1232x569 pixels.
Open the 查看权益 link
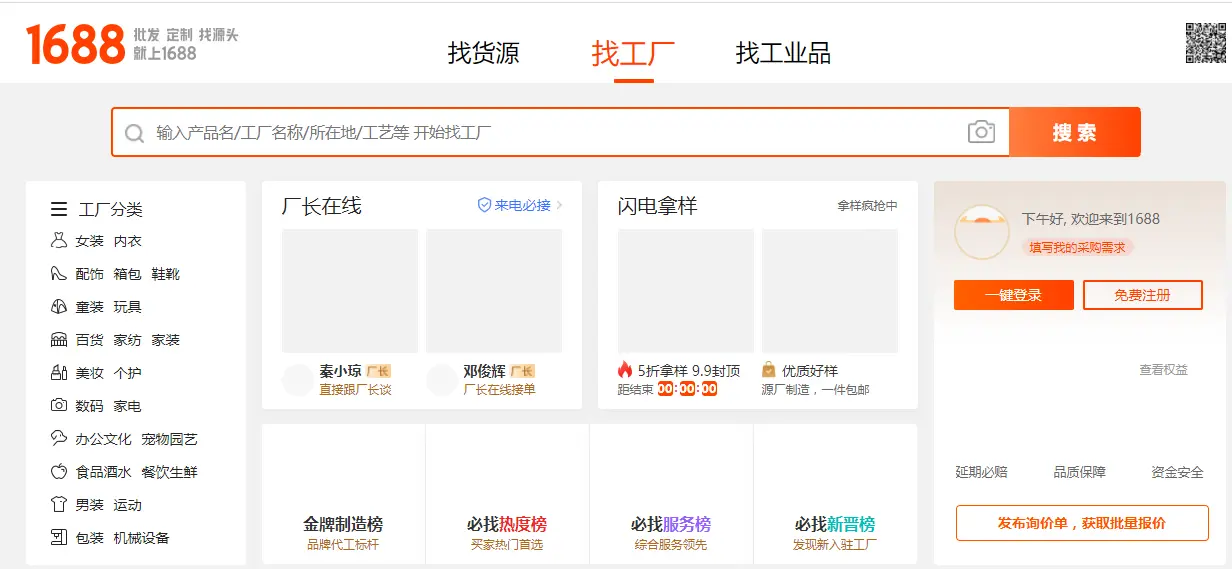tap(1163, 370)
